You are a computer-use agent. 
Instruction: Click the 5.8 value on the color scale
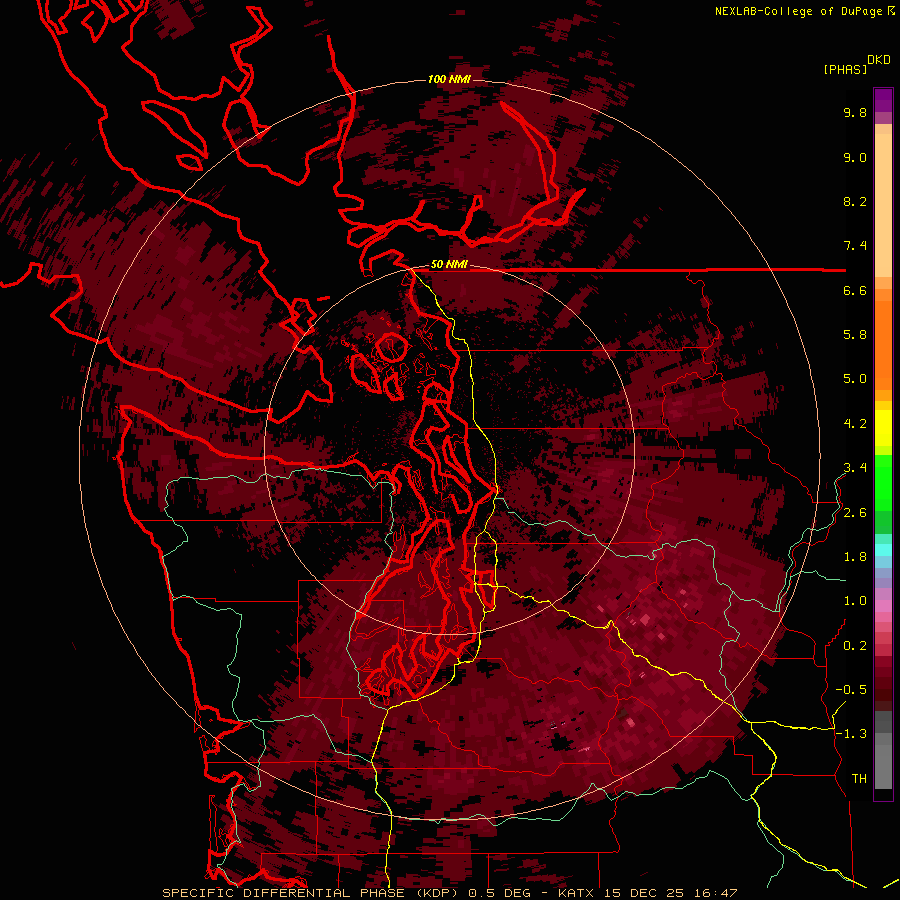tap(855, 335)
